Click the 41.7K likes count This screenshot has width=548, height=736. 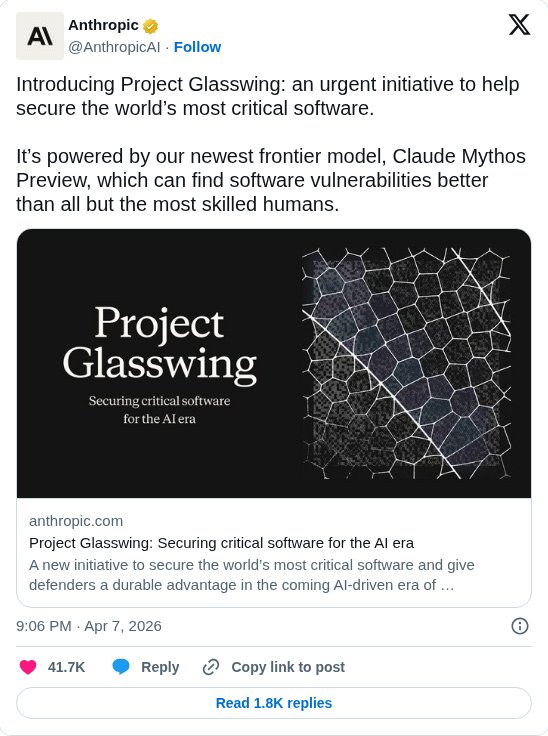[66, 667]
